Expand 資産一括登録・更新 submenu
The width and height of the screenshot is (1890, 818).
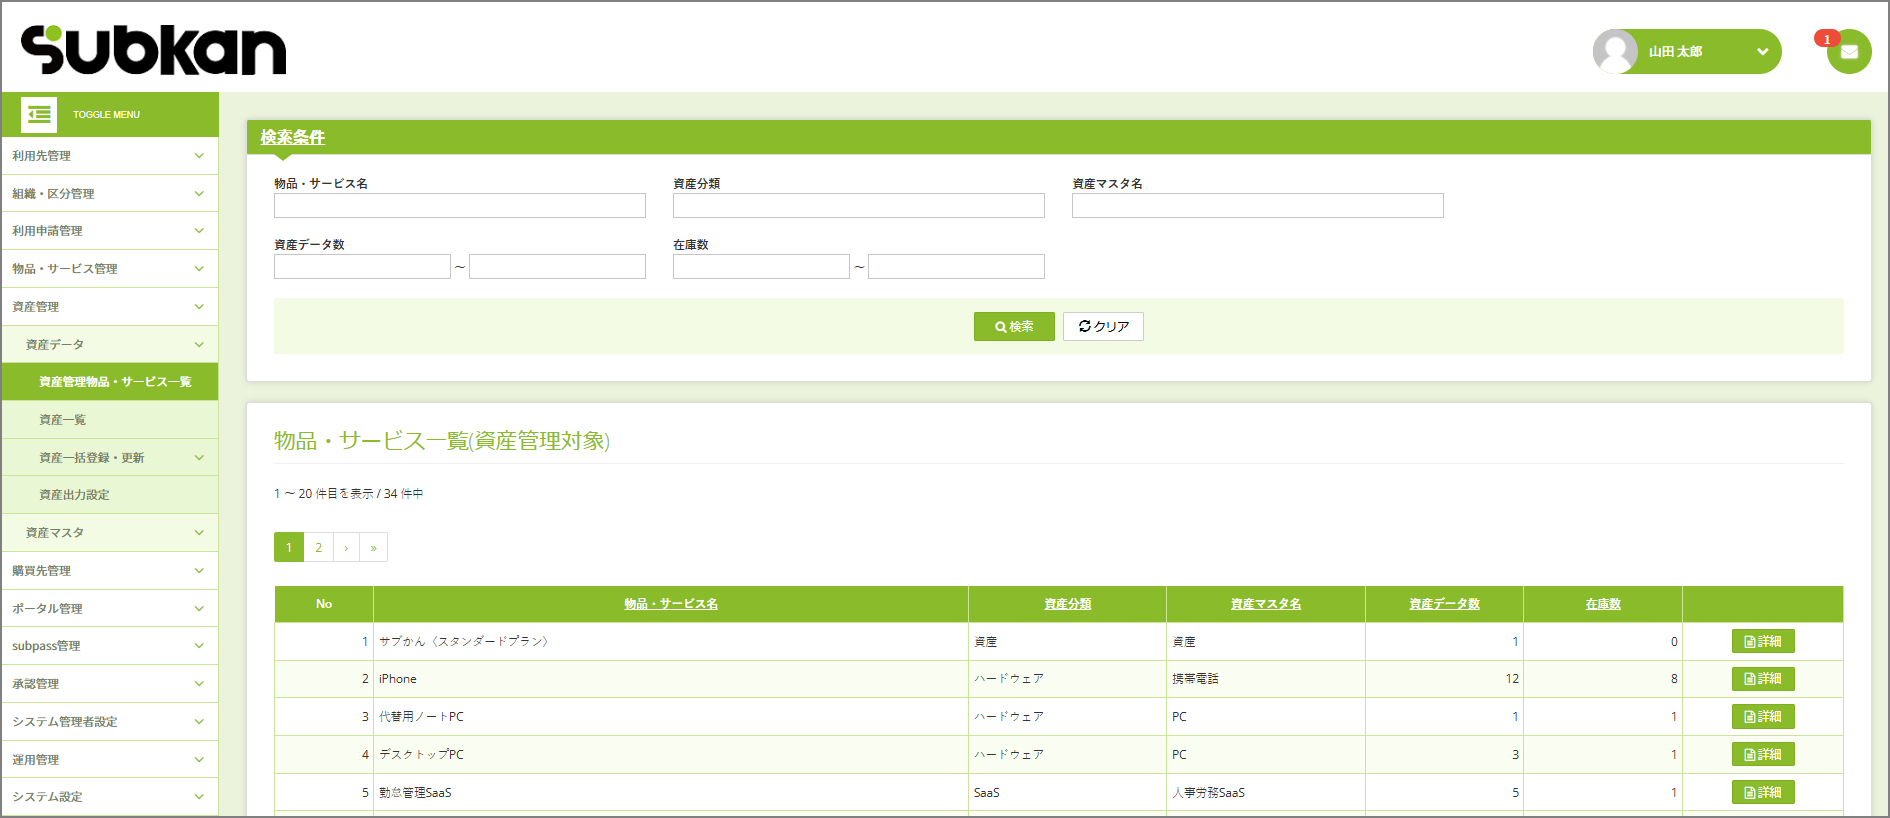[110, 458]
